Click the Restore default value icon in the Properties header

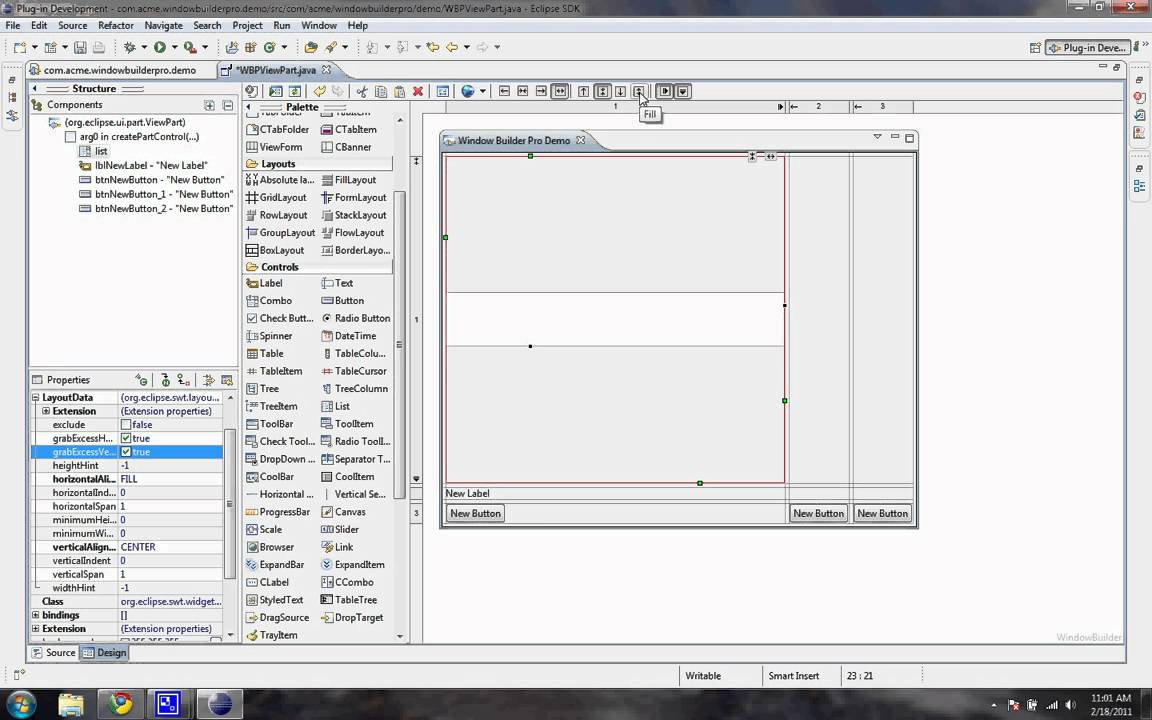pos(227,380)
